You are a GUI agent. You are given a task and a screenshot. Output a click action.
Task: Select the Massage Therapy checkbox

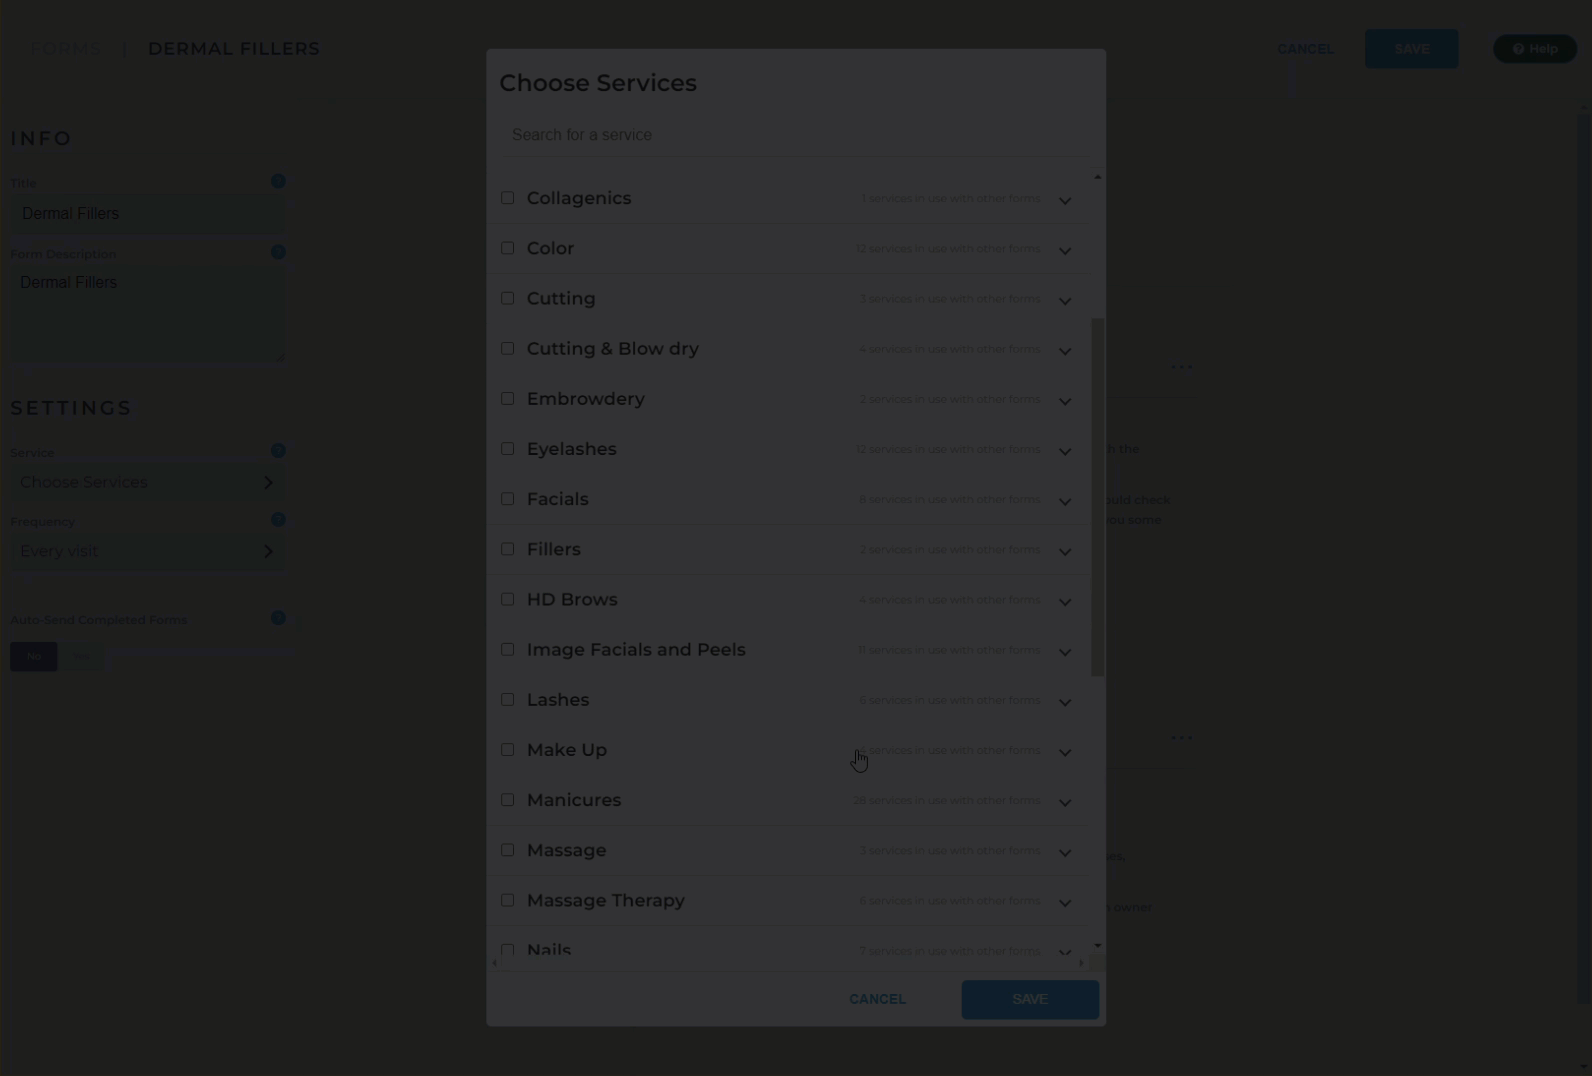[507, 900]
